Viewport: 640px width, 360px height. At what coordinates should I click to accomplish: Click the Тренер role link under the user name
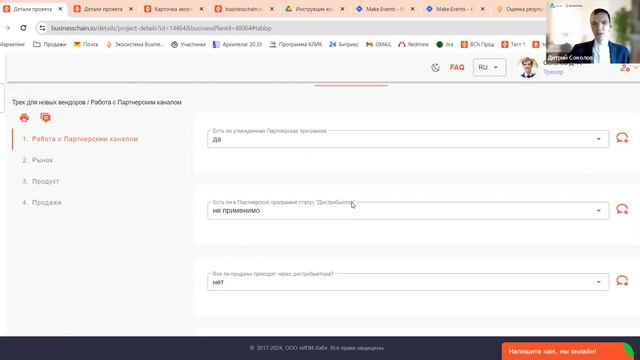pos(553,72)
